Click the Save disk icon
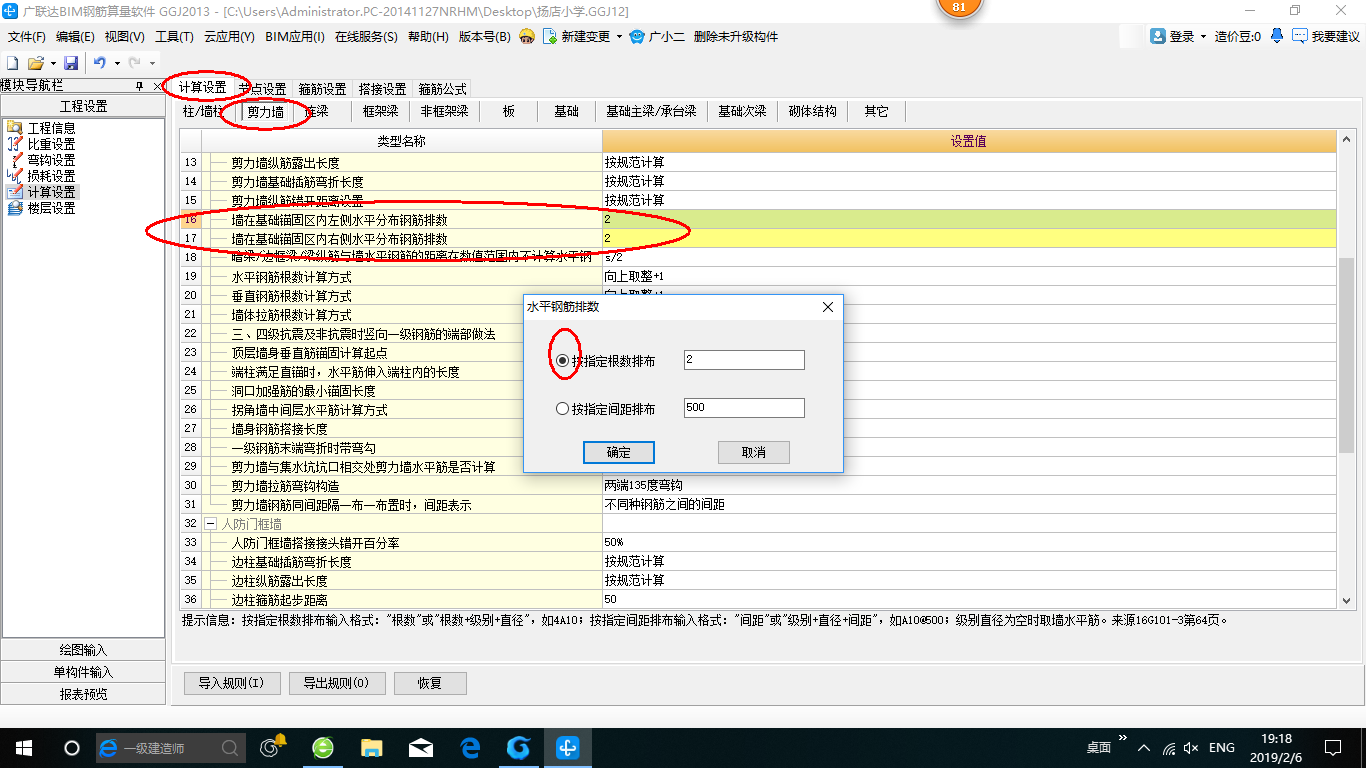 tap(71, 63)
